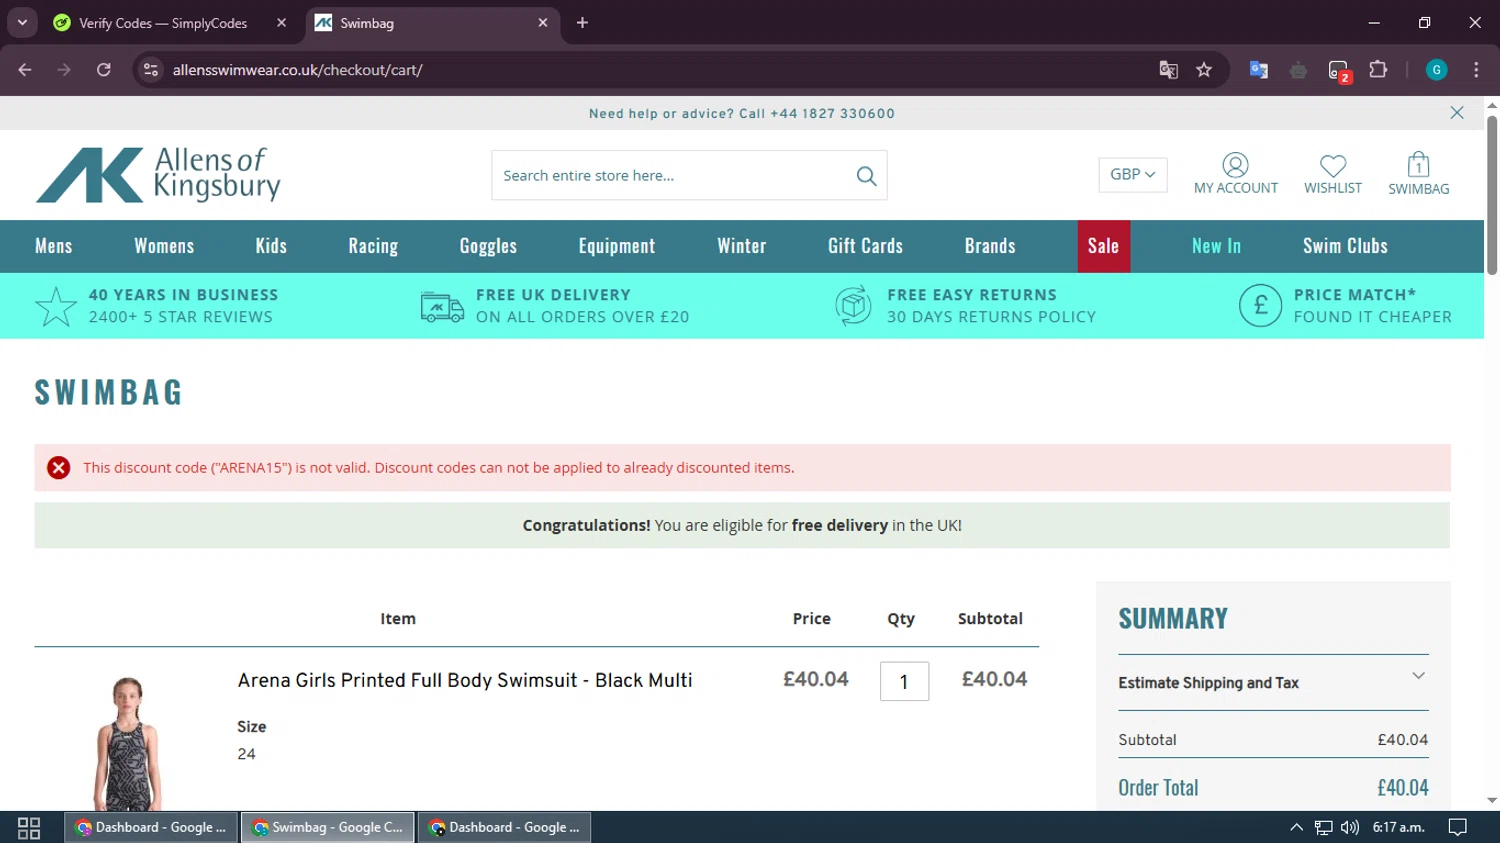Open the network tray icon
The height and width of the screenshot is (843, 1500).
pyautogui.click(x=1323, y=827)
